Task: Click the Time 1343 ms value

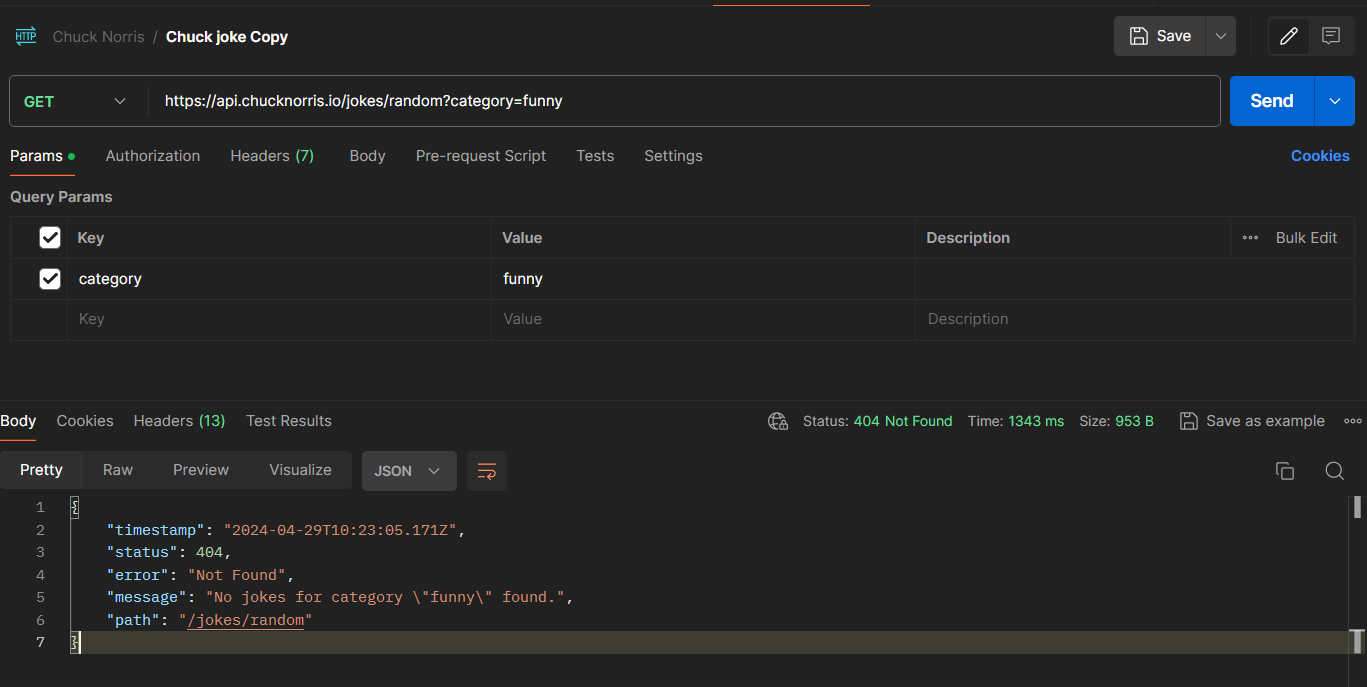Action: pyautogui.click(x=1036, y=421)
